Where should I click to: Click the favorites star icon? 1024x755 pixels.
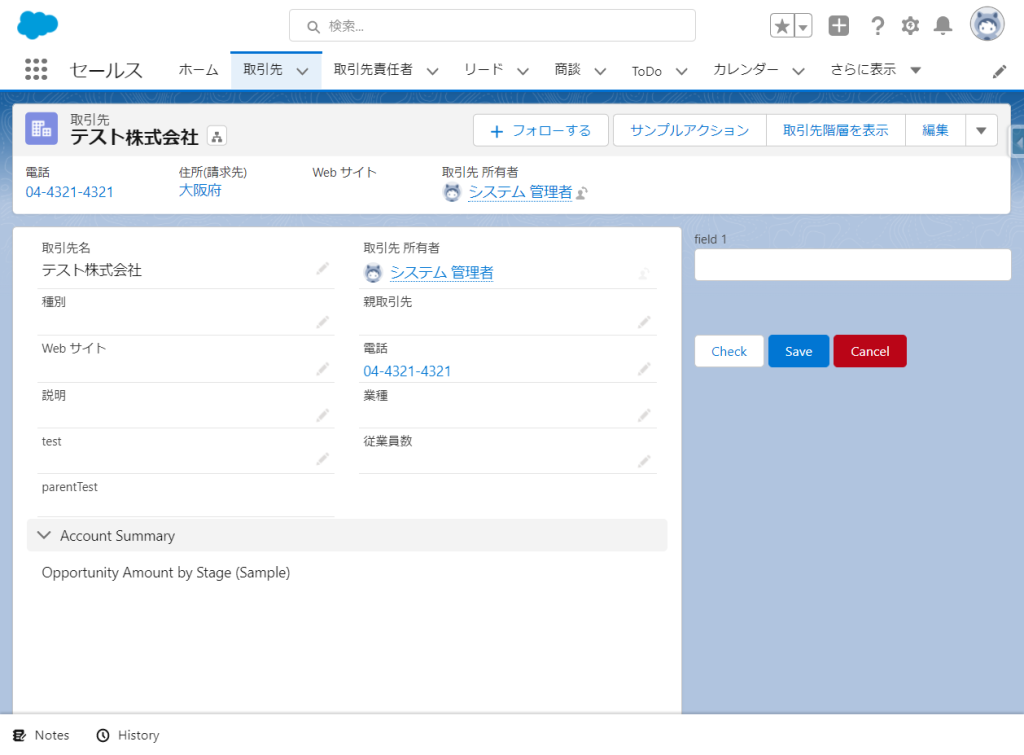782,26
